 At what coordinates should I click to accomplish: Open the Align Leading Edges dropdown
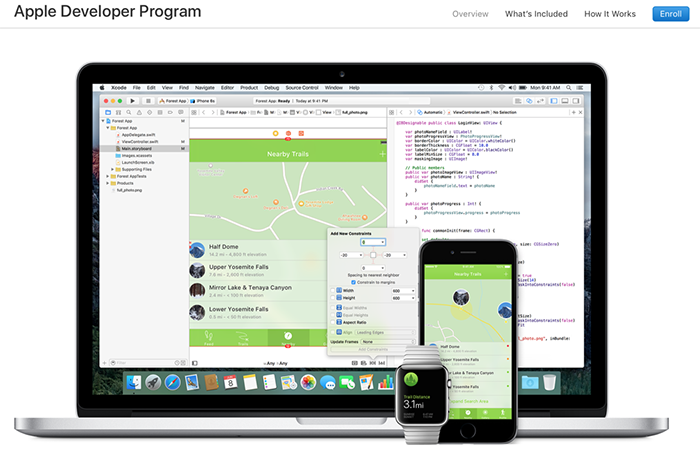point(385,332)
